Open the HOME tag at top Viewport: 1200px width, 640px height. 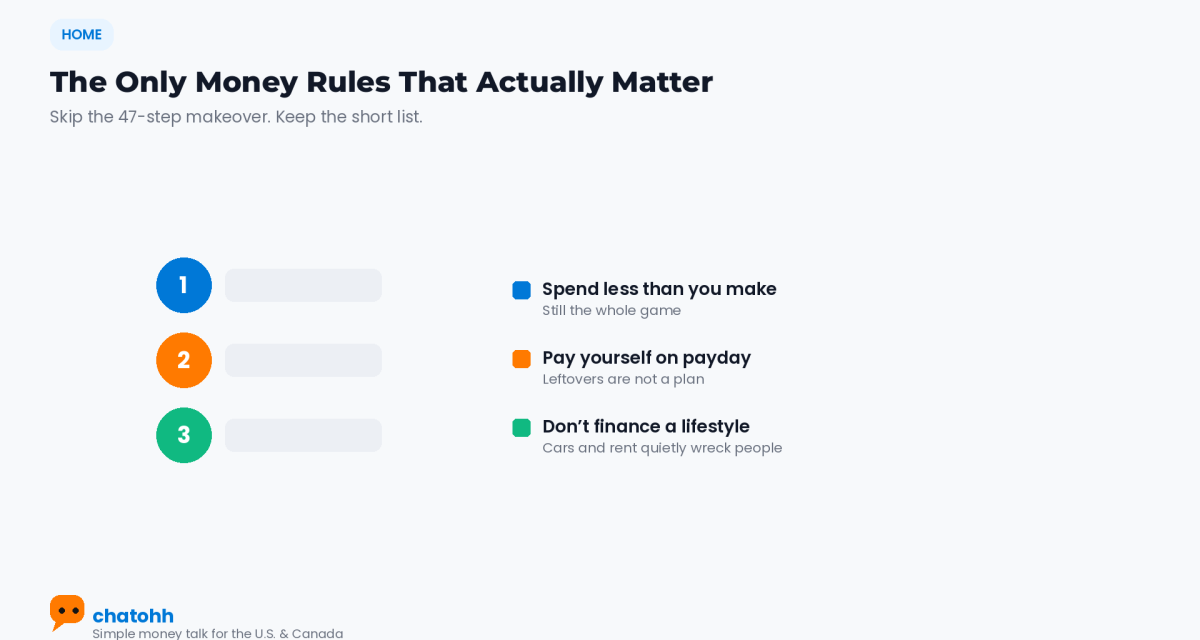pos(82,34)
